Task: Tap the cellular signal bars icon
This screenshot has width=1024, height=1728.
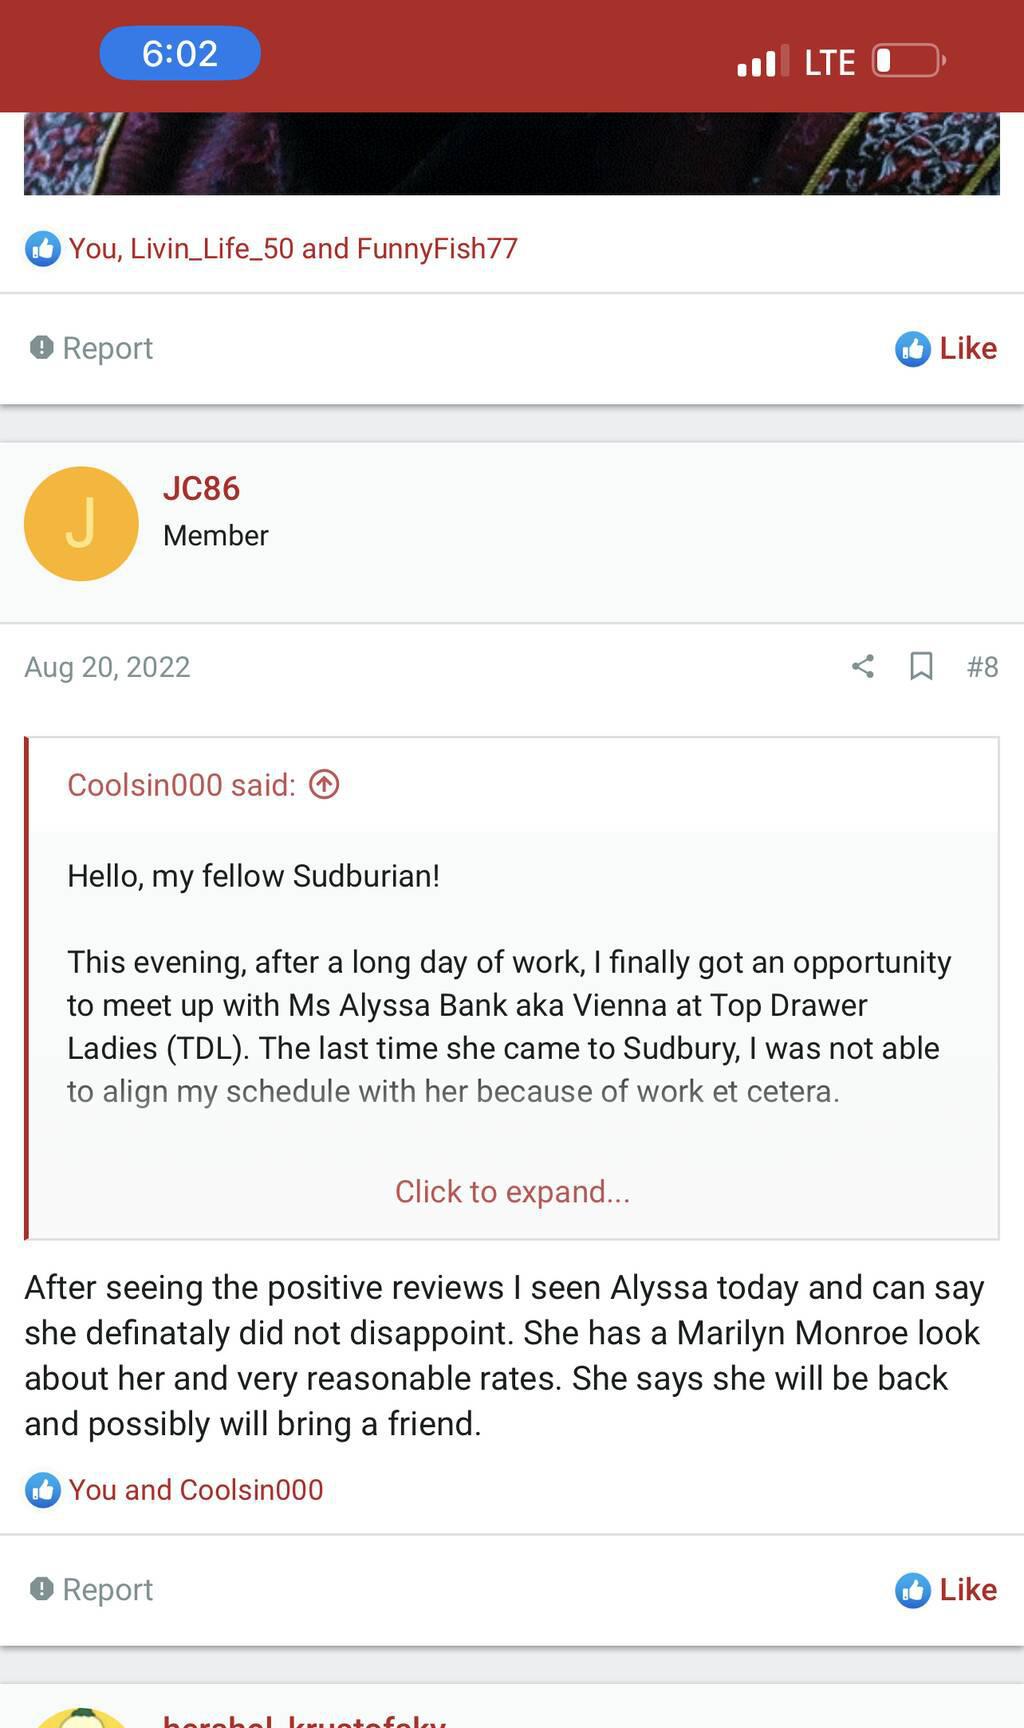Action: pyautogui.click(x=762, y=62)
